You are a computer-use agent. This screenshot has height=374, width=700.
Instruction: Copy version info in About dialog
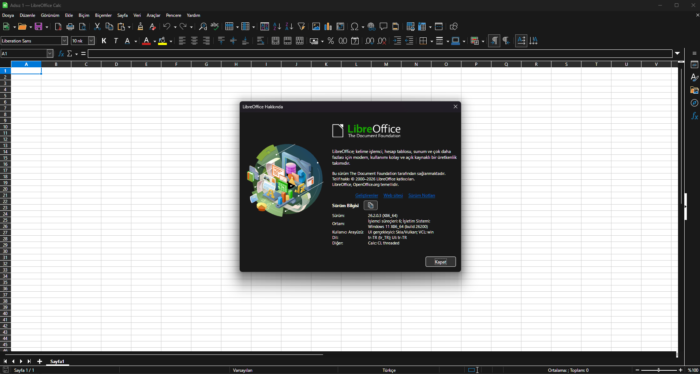point(371,205)
